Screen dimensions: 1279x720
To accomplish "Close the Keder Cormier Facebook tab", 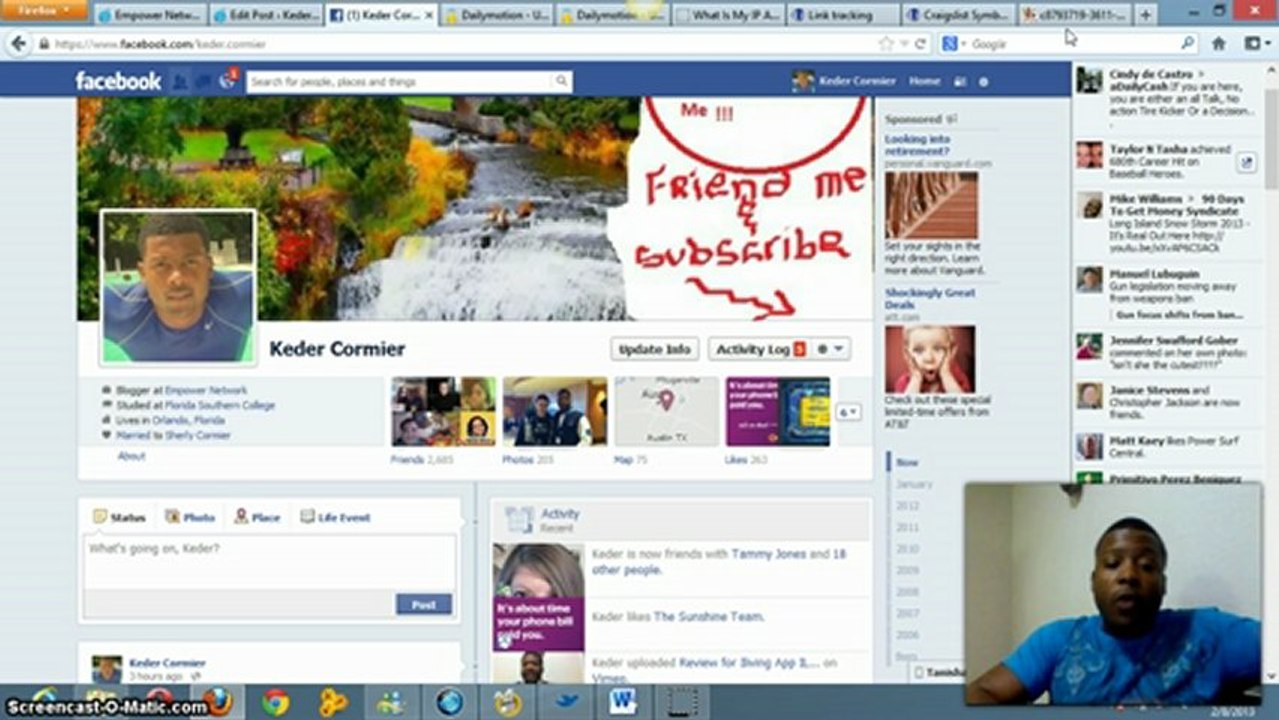I will pyautogui.click(x=429, y=15).
